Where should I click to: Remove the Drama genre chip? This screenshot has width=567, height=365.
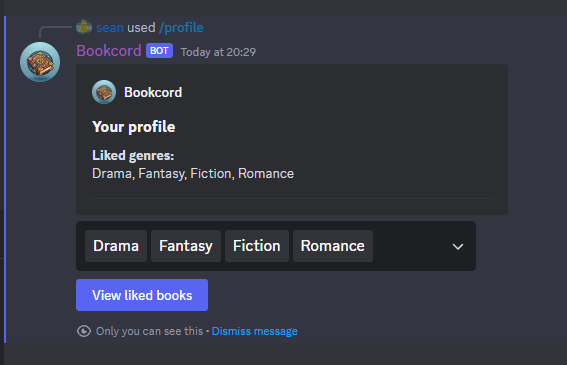coord(116,246)
